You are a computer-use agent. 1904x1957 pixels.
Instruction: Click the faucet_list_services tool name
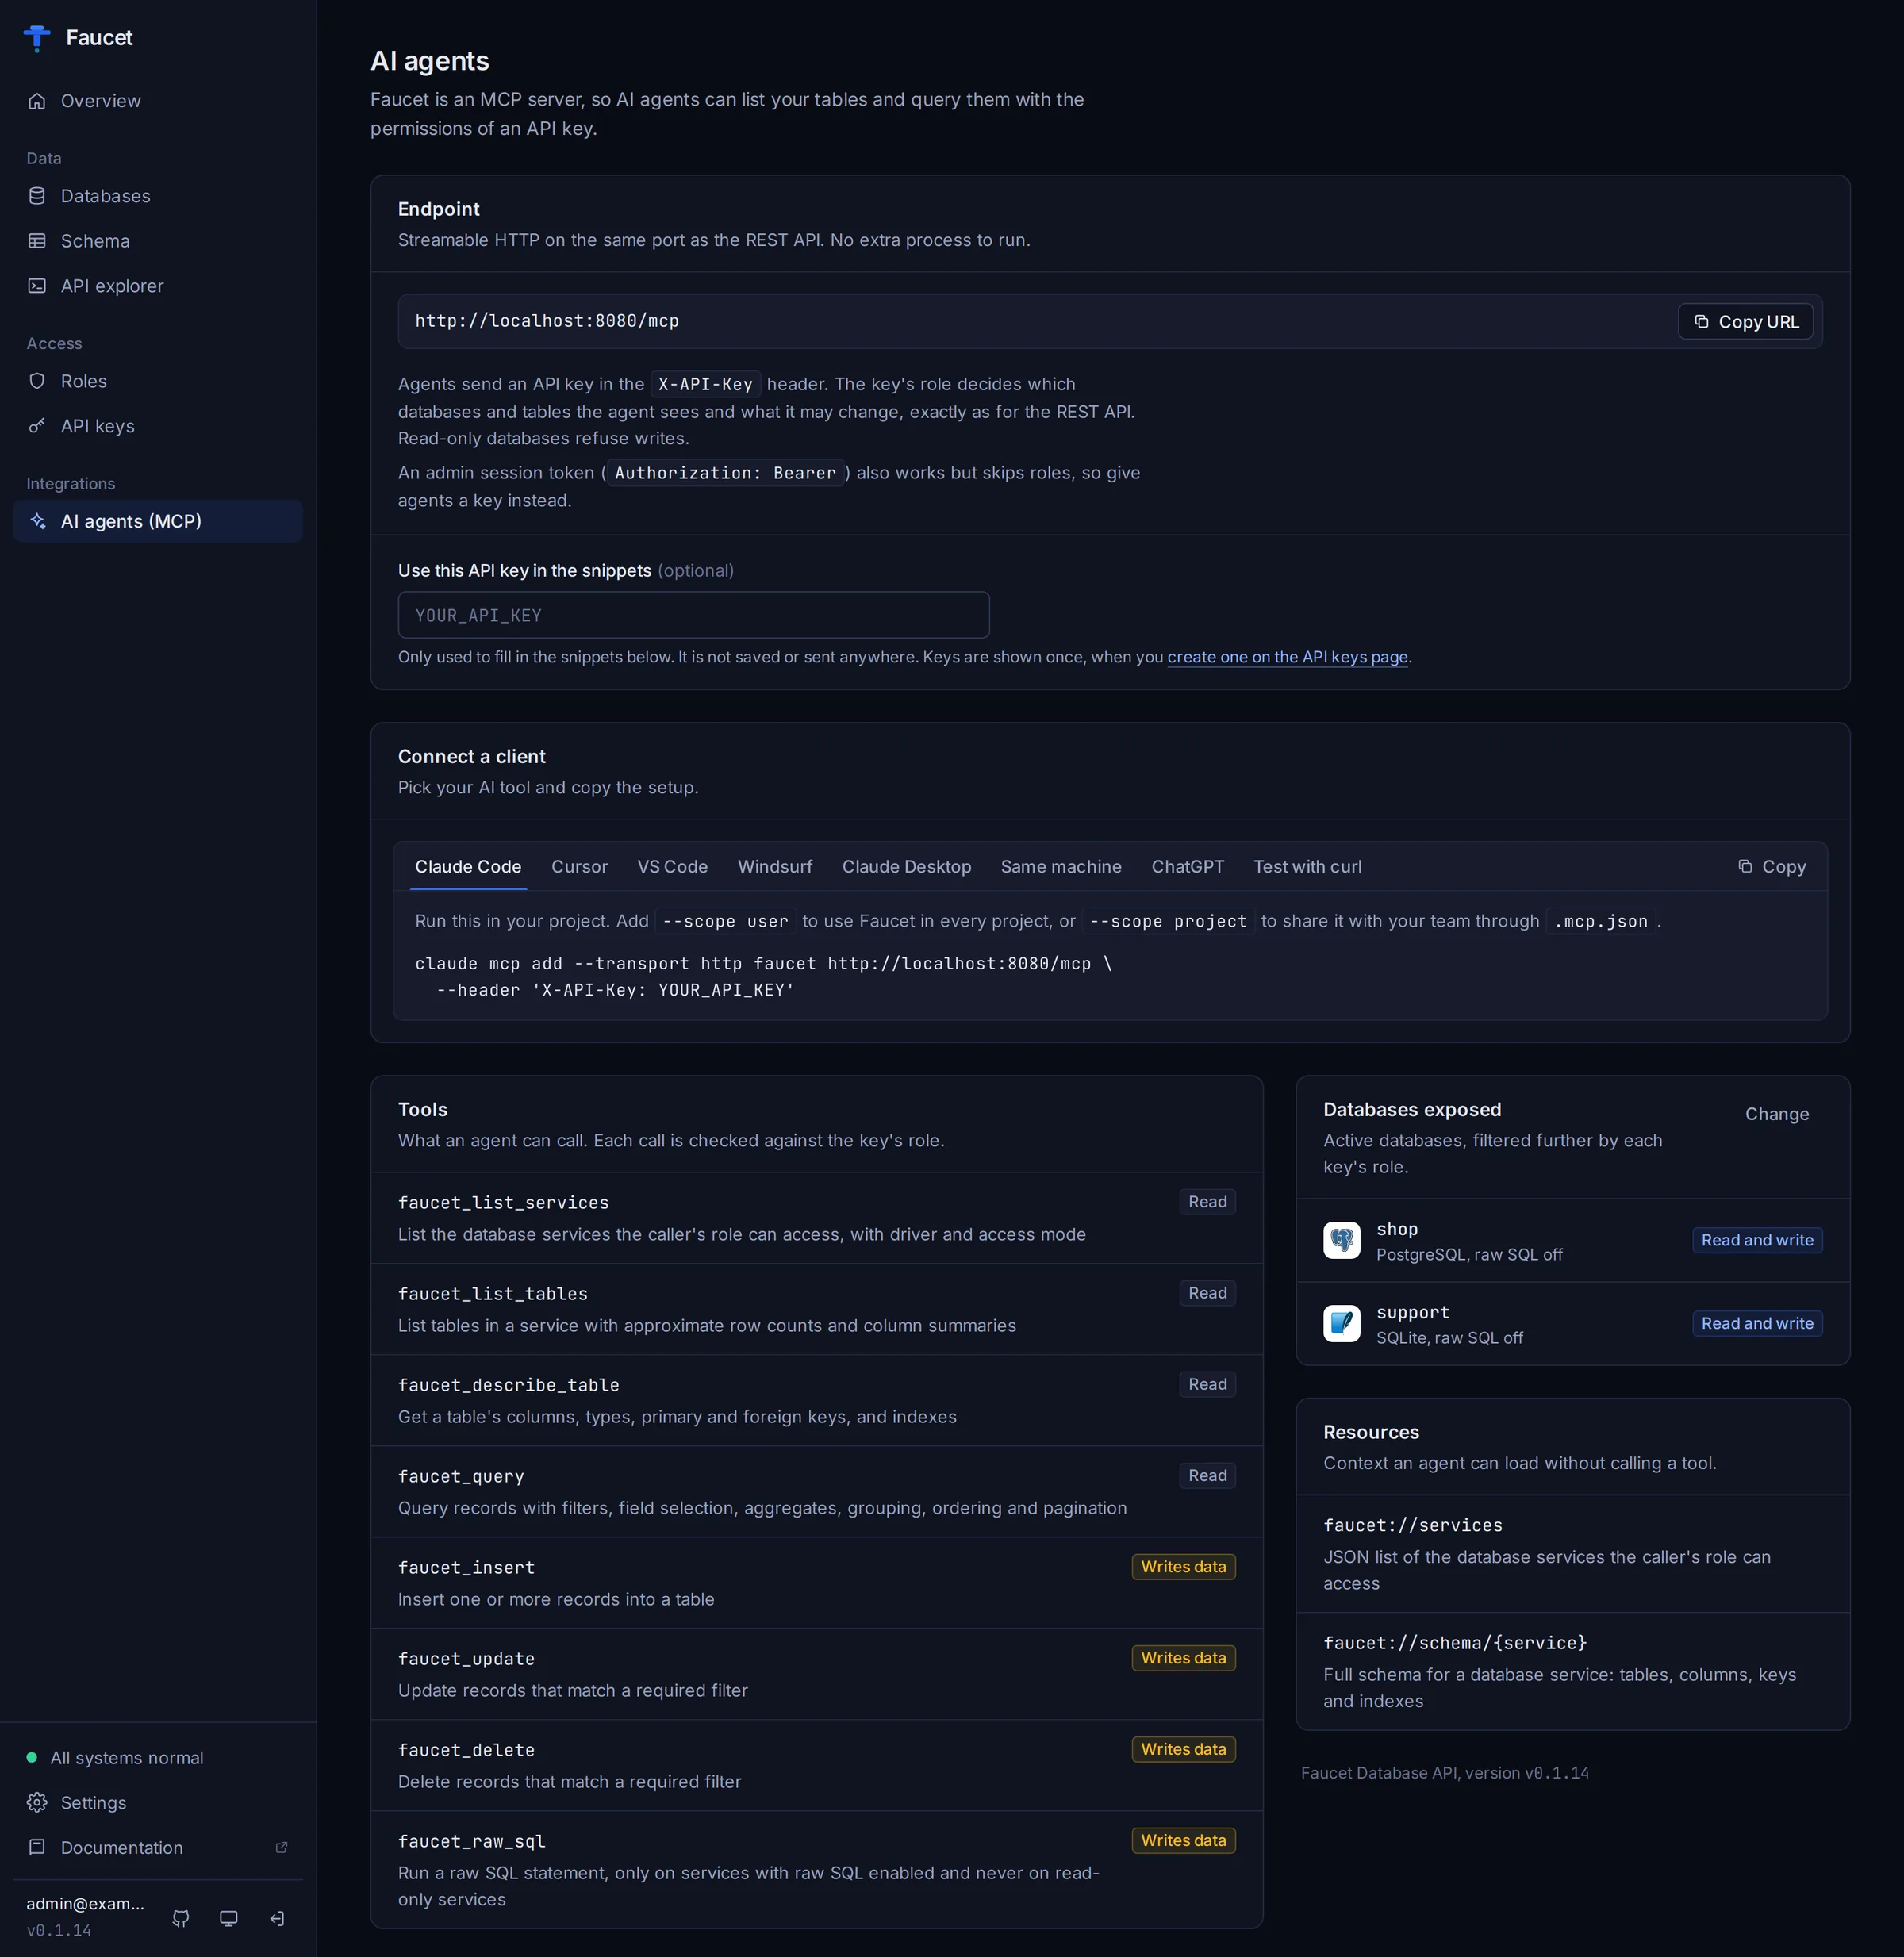tap(503, 1203)
